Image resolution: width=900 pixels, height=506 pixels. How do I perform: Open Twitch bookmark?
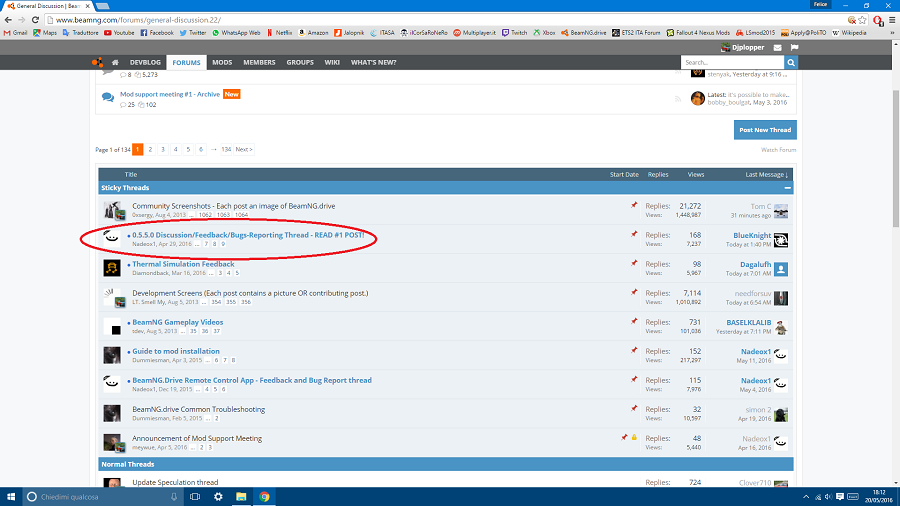pos(515,33)
